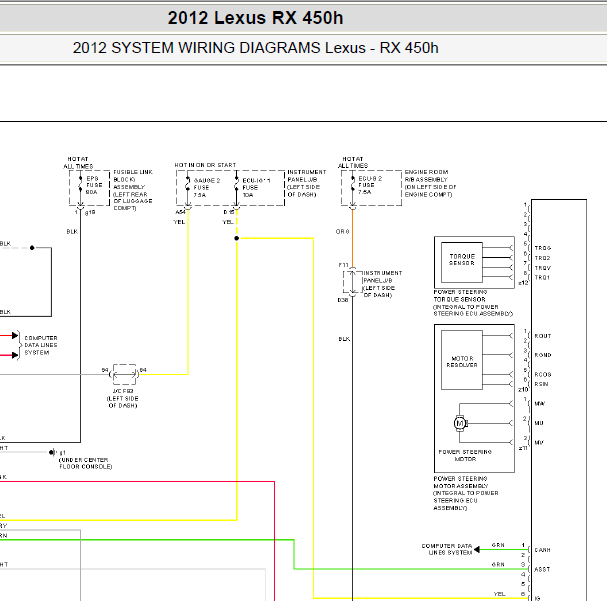Click the RSIN terminal label
Viewport: 607px width, 601px height.
click(541, 384)
